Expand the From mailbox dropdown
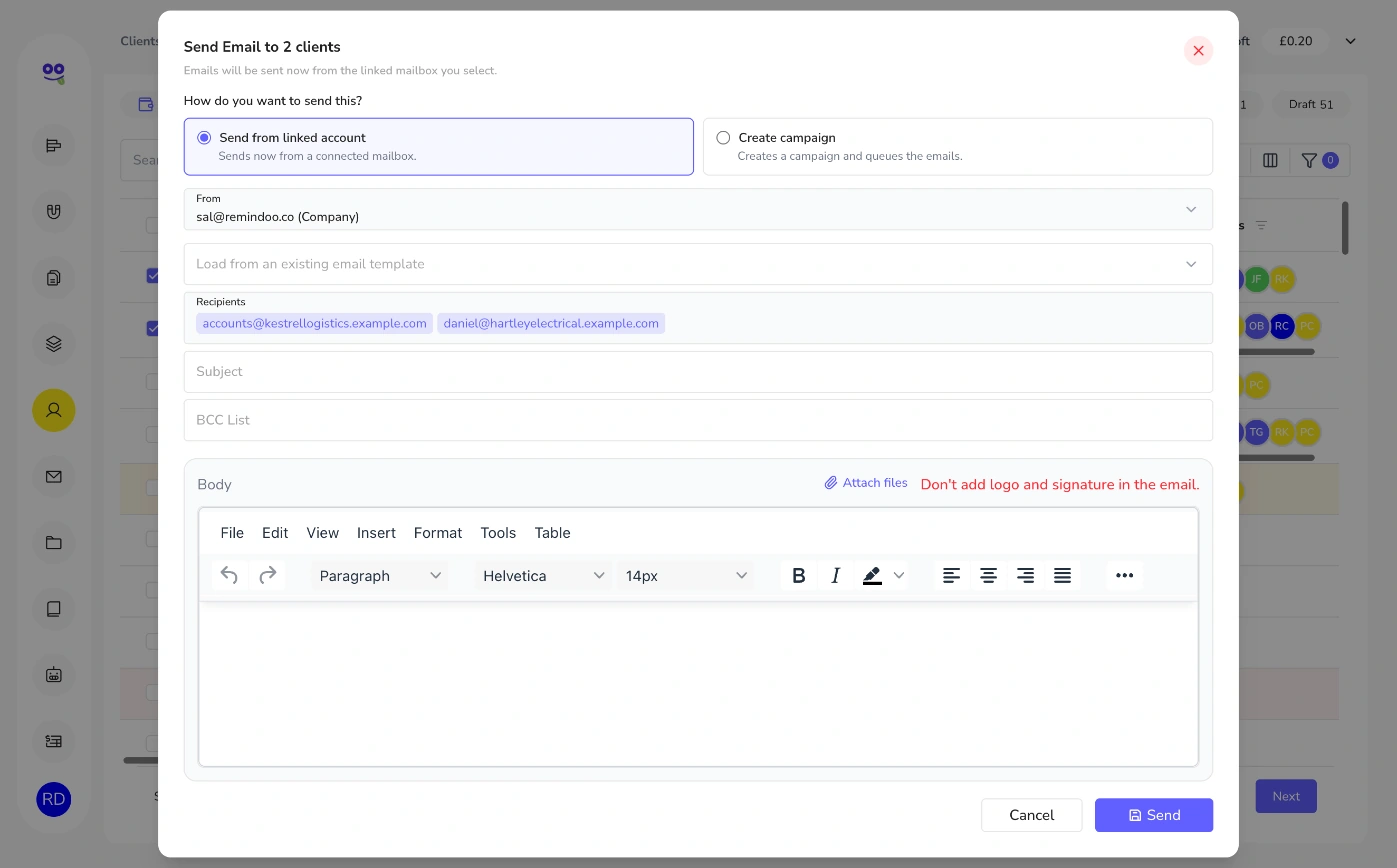1397x868 pixels. 698,209
